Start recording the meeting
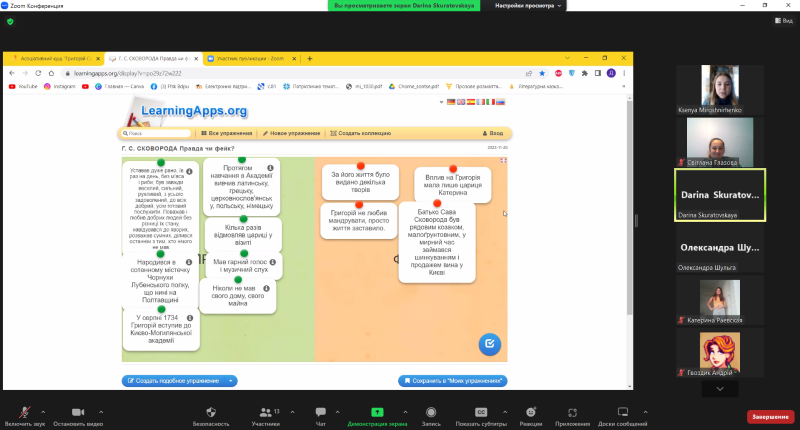The width and height of the screenshot is (800, 430). pyautogui.click(x=431, y=415)
